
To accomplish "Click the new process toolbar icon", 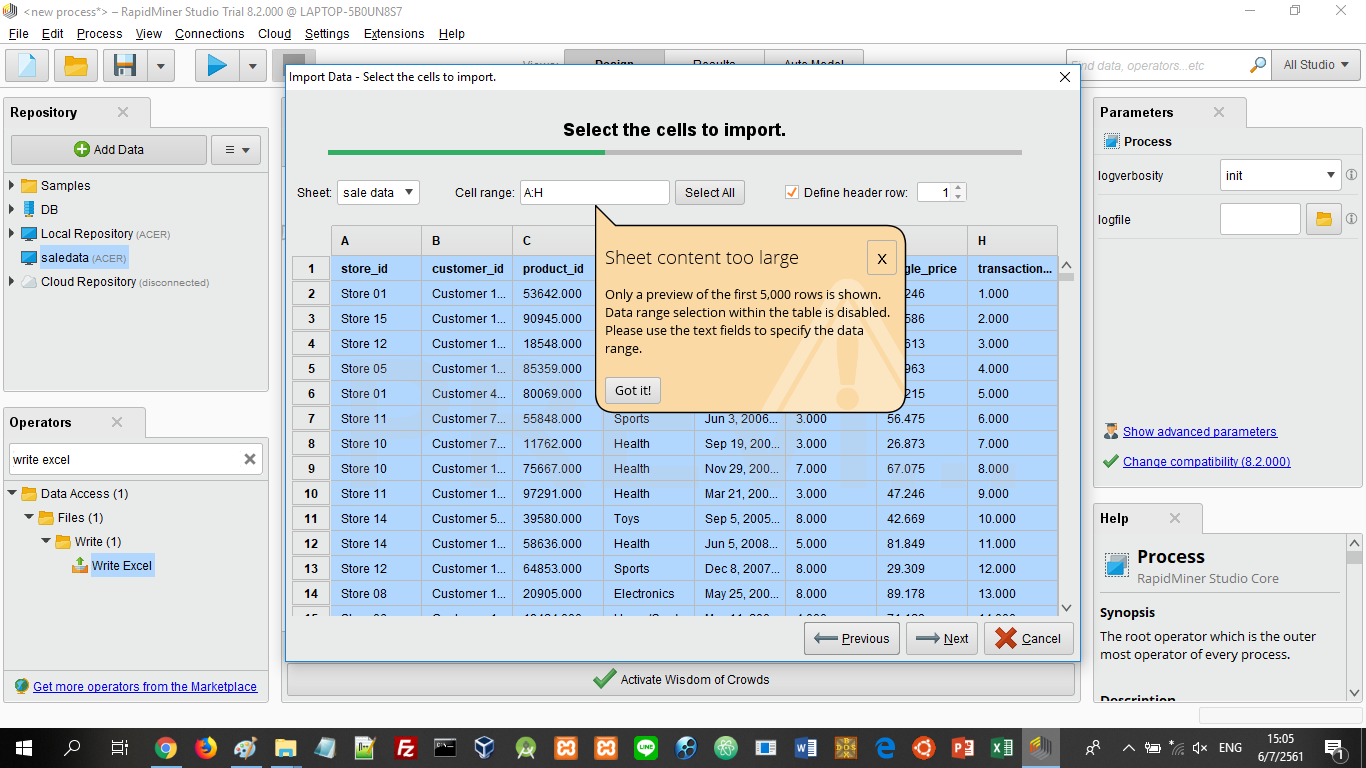I will pos(27,66).
